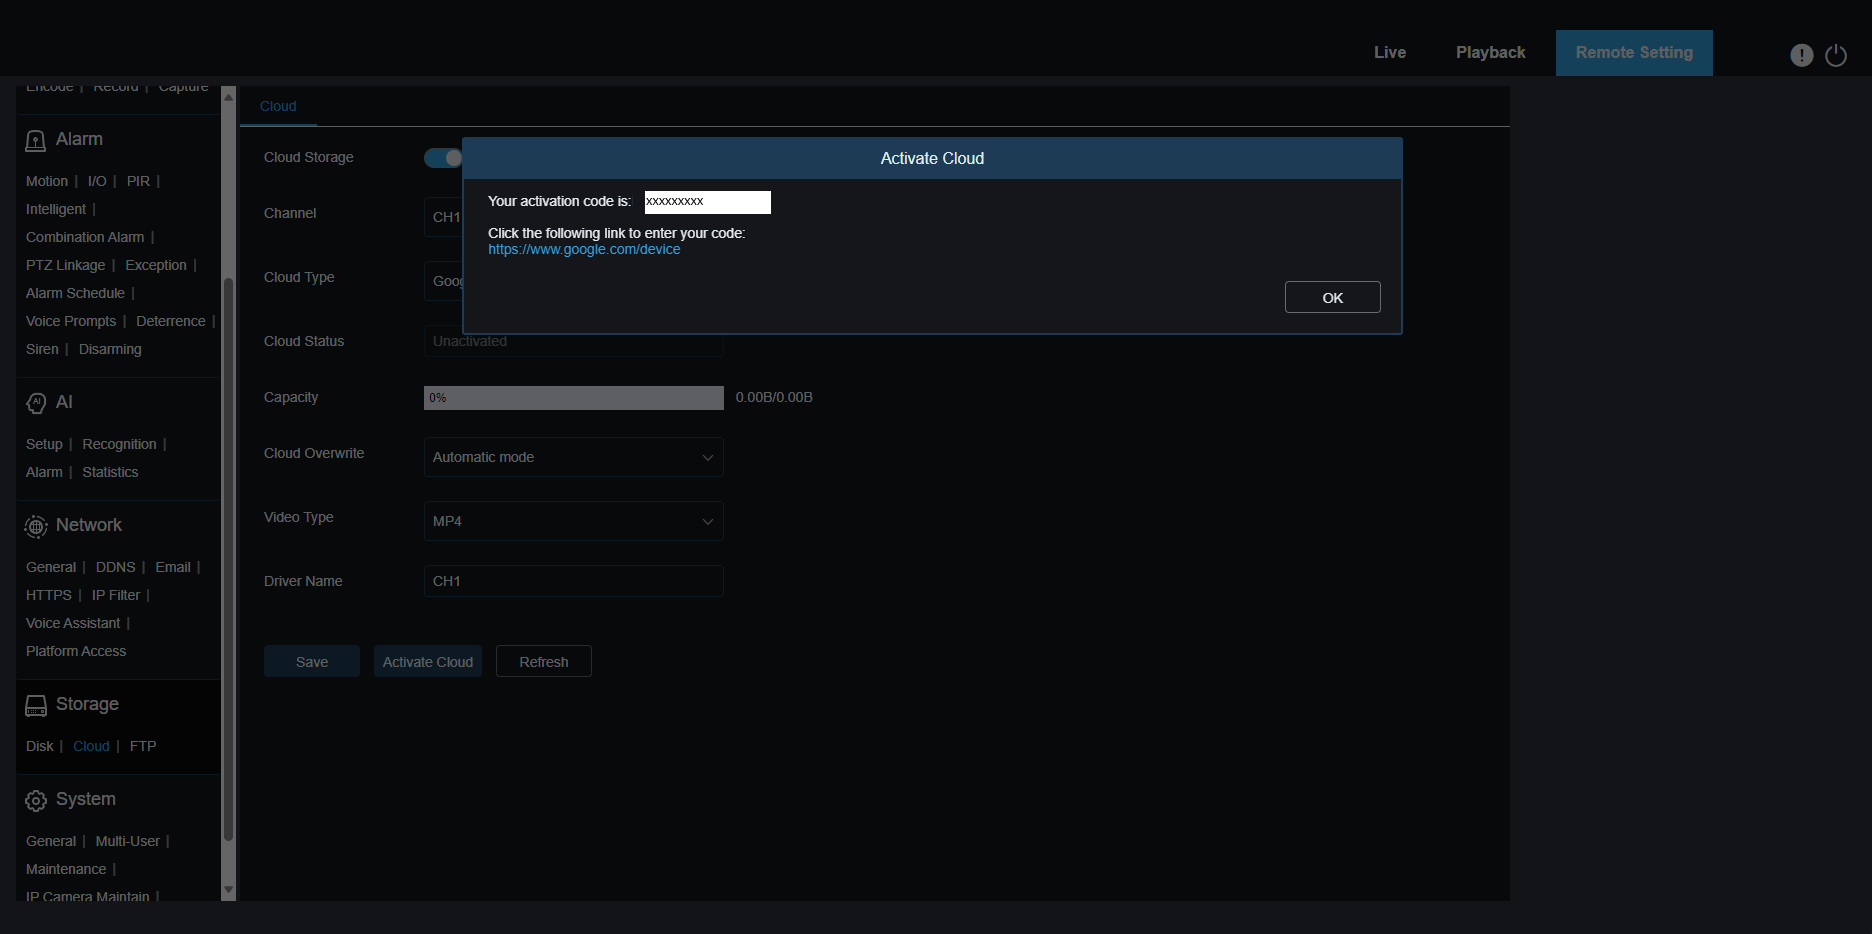Image resolution: width=1872 pixels, height=934 pixels.
Task: Click the AI section head icon
Action: pyautogui.click(x=36, y=403)
